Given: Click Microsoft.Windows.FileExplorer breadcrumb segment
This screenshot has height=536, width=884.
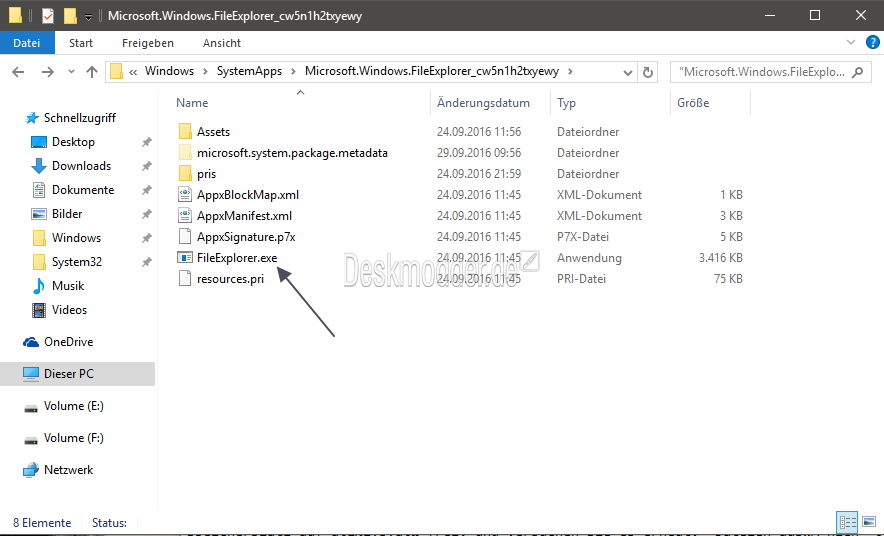Looking at the screenshot, I should pos(432,71).
